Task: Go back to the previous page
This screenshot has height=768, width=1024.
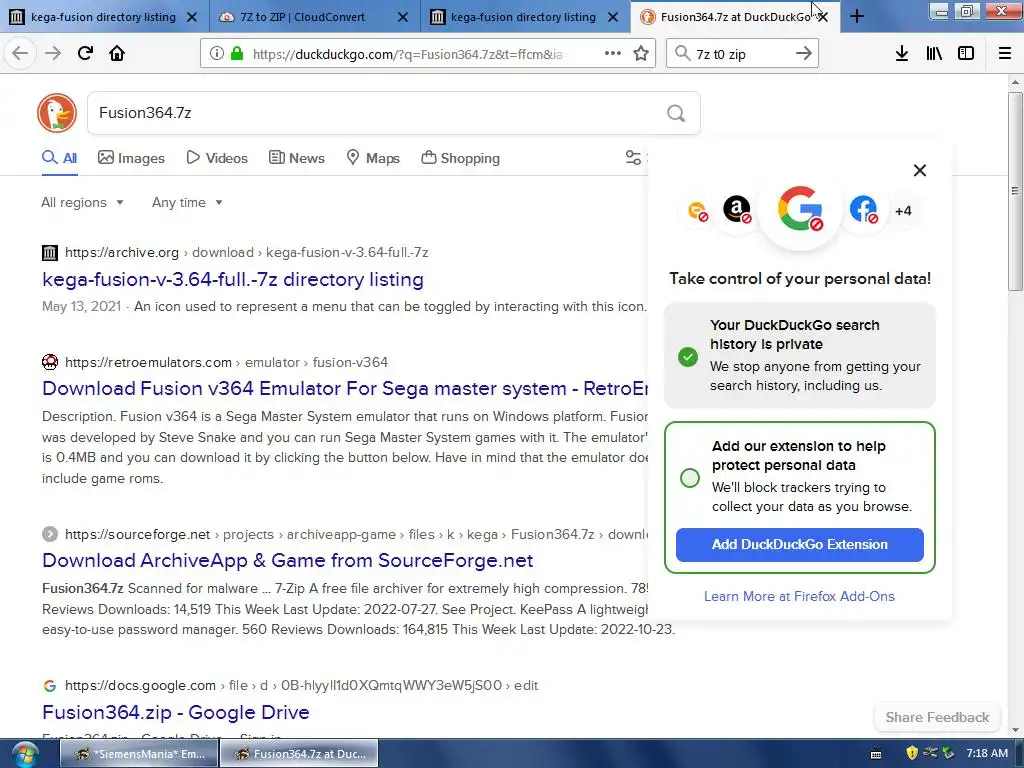Action: [20, 53]
